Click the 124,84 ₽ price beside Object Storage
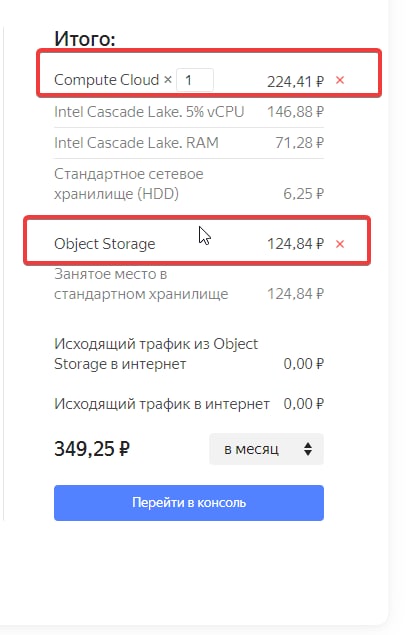Viewport: 410px width, 635px height. coord(295,244)
